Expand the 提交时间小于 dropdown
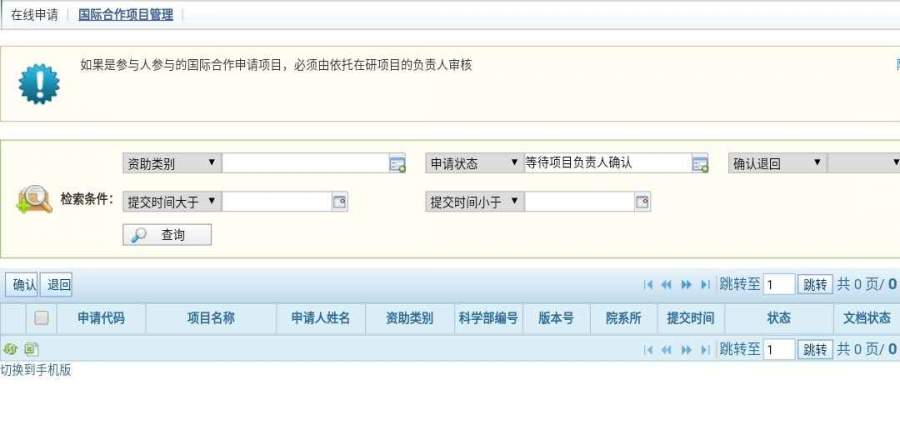The width and height of the screenshot is (900, 445). click(475, 202)
